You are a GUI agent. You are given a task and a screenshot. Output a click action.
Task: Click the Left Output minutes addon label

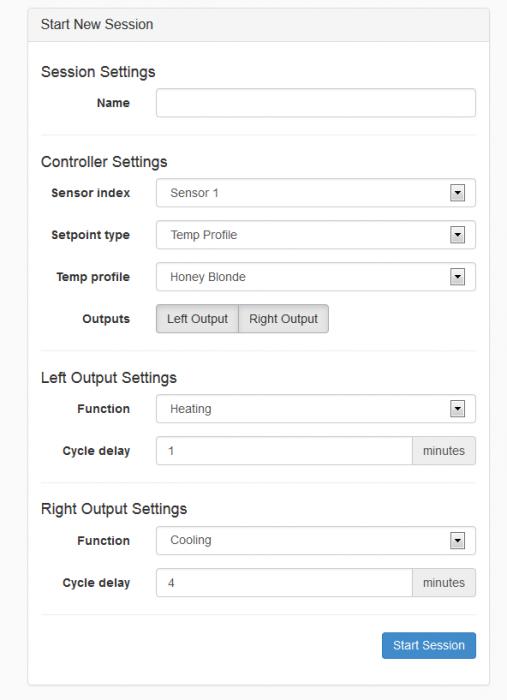[x=444, y=451]
